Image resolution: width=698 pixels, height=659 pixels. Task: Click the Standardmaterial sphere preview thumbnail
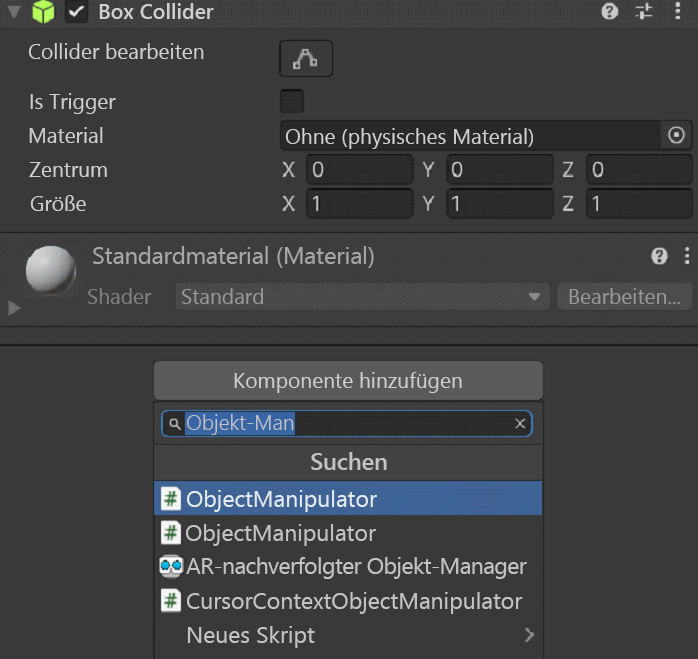click(x=50, y=269)
